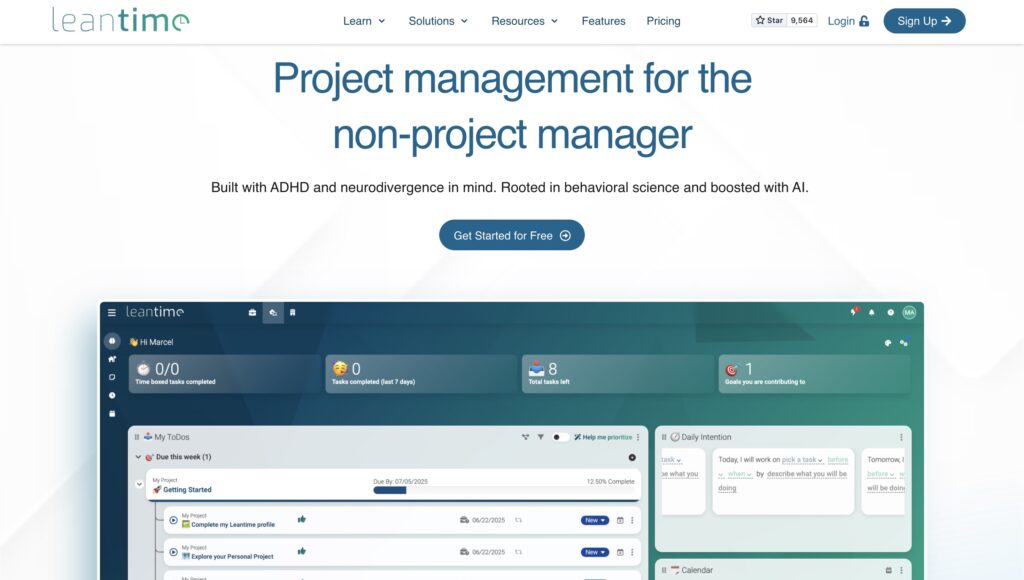Click thumbs-up on Complete my Leantime profile
1024x580 pixels.
[302, 519]
